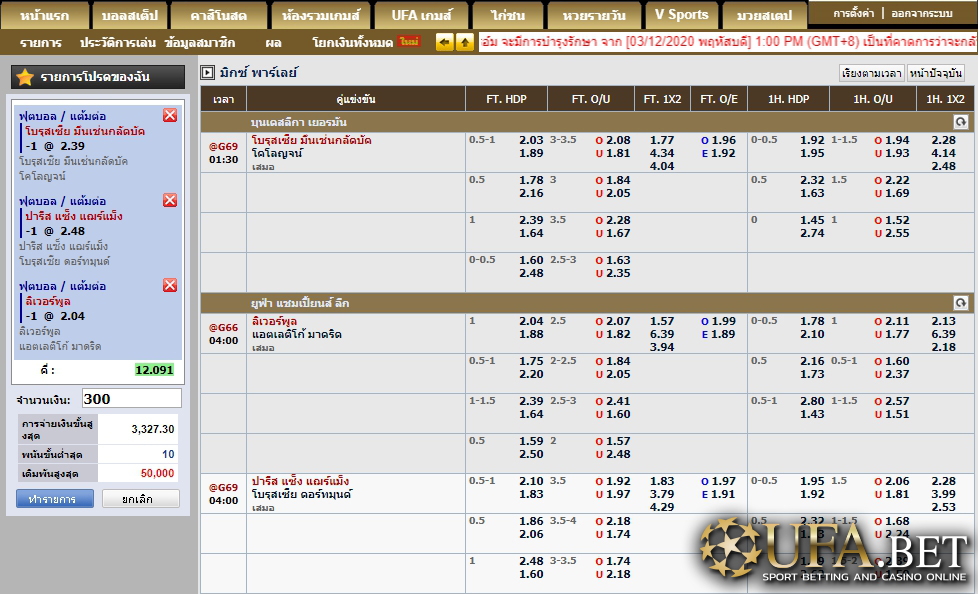Remove the ลิเวอร์พูล bet from the slip
The height and width of the screenshot is (594, 978).
click(170, 285)
